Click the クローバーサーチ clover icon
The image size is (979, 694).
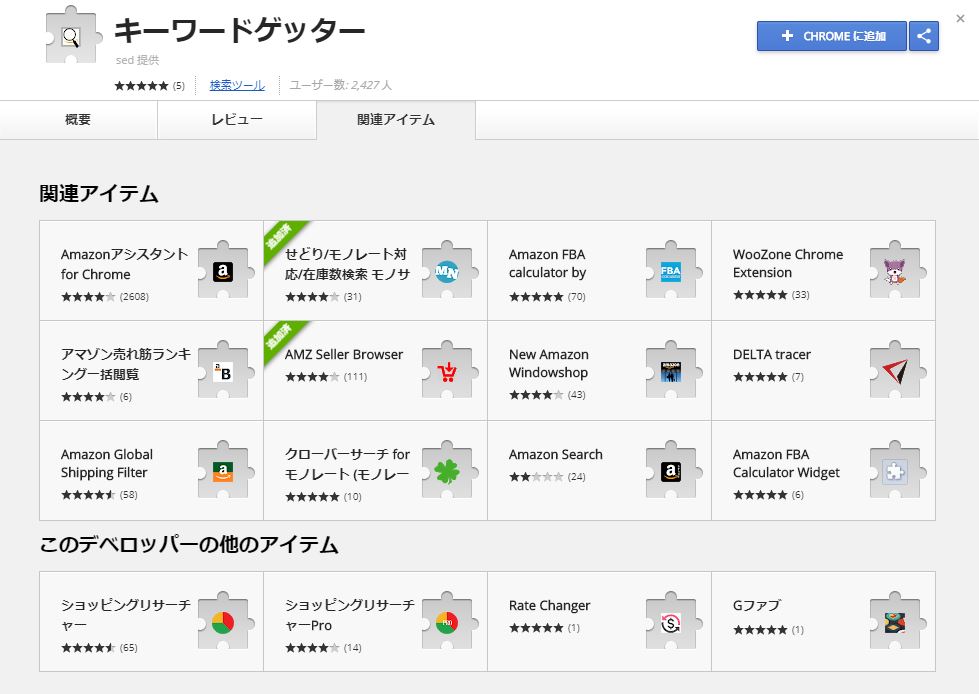point(450,469)
